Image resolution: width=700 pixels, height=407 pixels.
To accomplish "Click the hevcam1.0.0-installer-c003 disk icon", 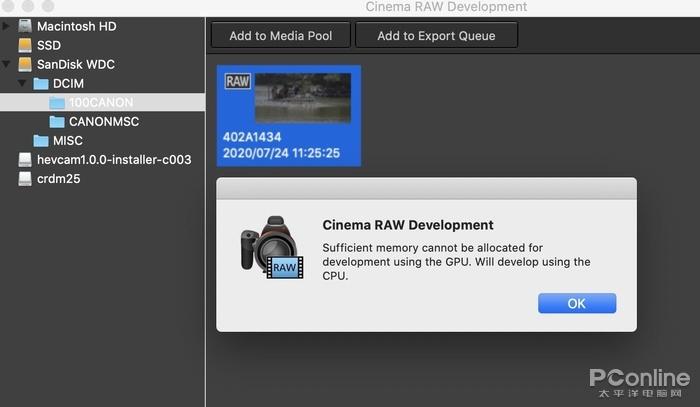I will tap(25, 159).
